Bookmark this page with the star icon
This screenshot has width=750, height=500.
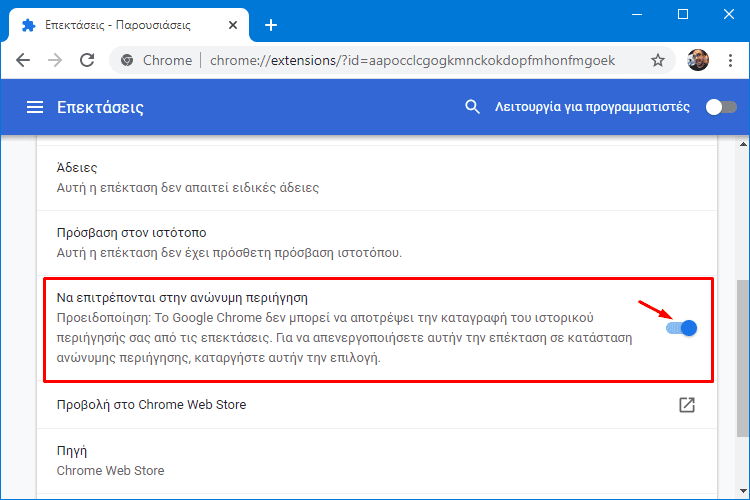tap(658, 60)
